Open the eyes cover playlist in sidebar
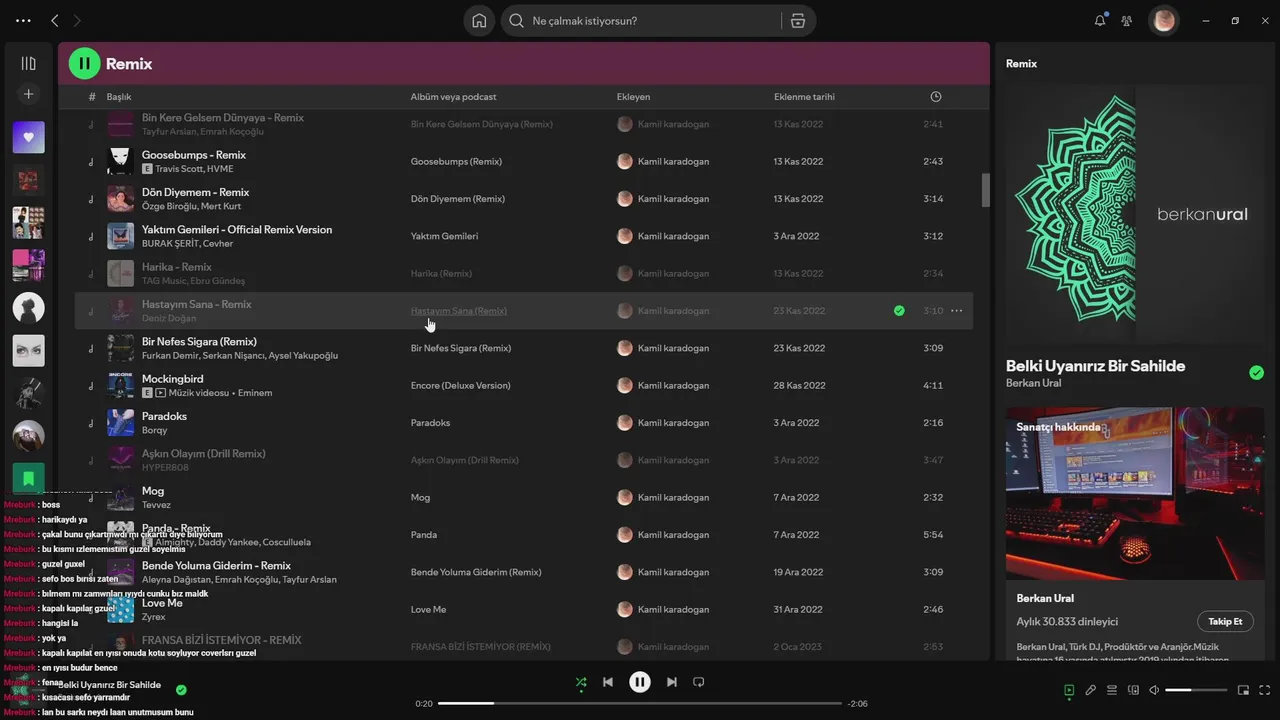 tap(28, 351)
